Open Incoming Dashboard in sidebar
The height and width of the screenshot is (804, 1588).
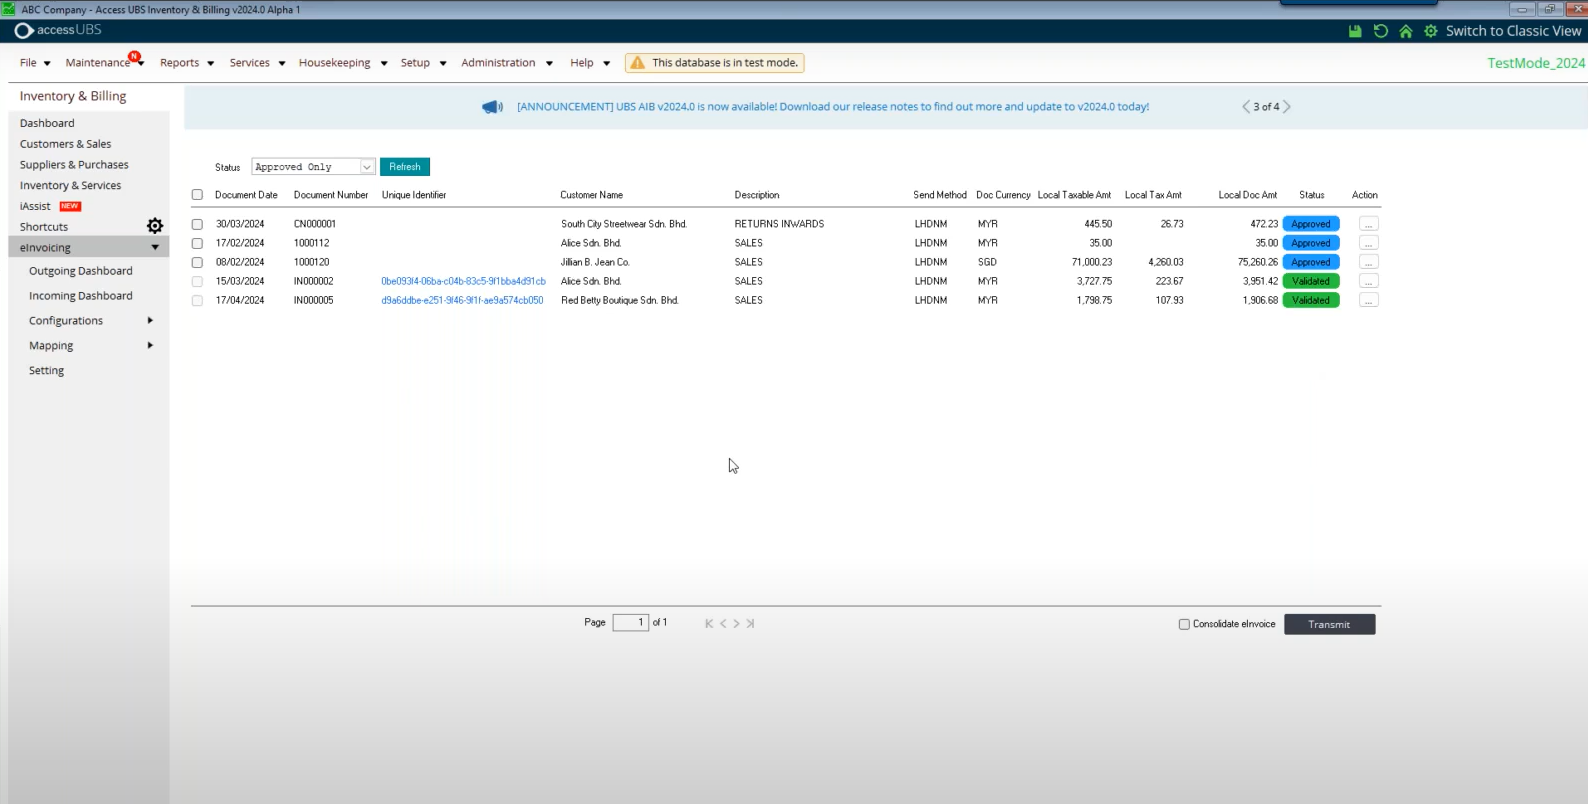[x=81, y=296]
